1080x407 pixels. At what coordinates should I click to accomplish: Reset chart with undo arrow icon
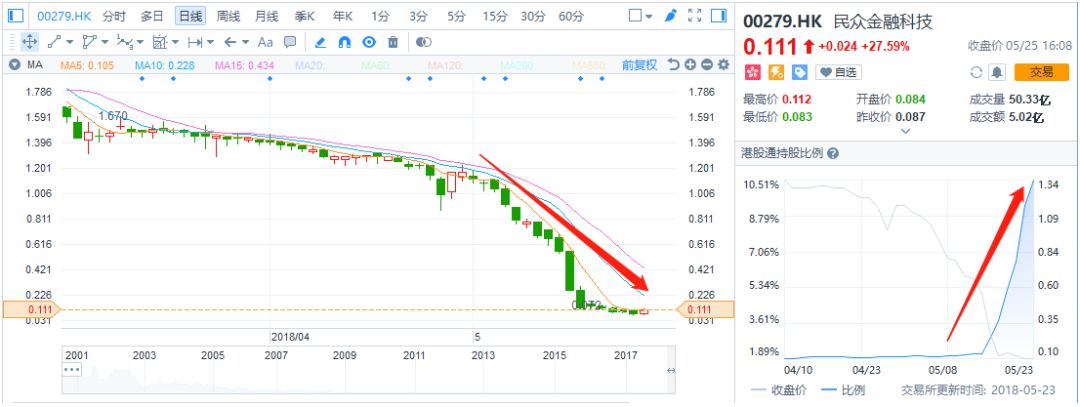[673, 65]
